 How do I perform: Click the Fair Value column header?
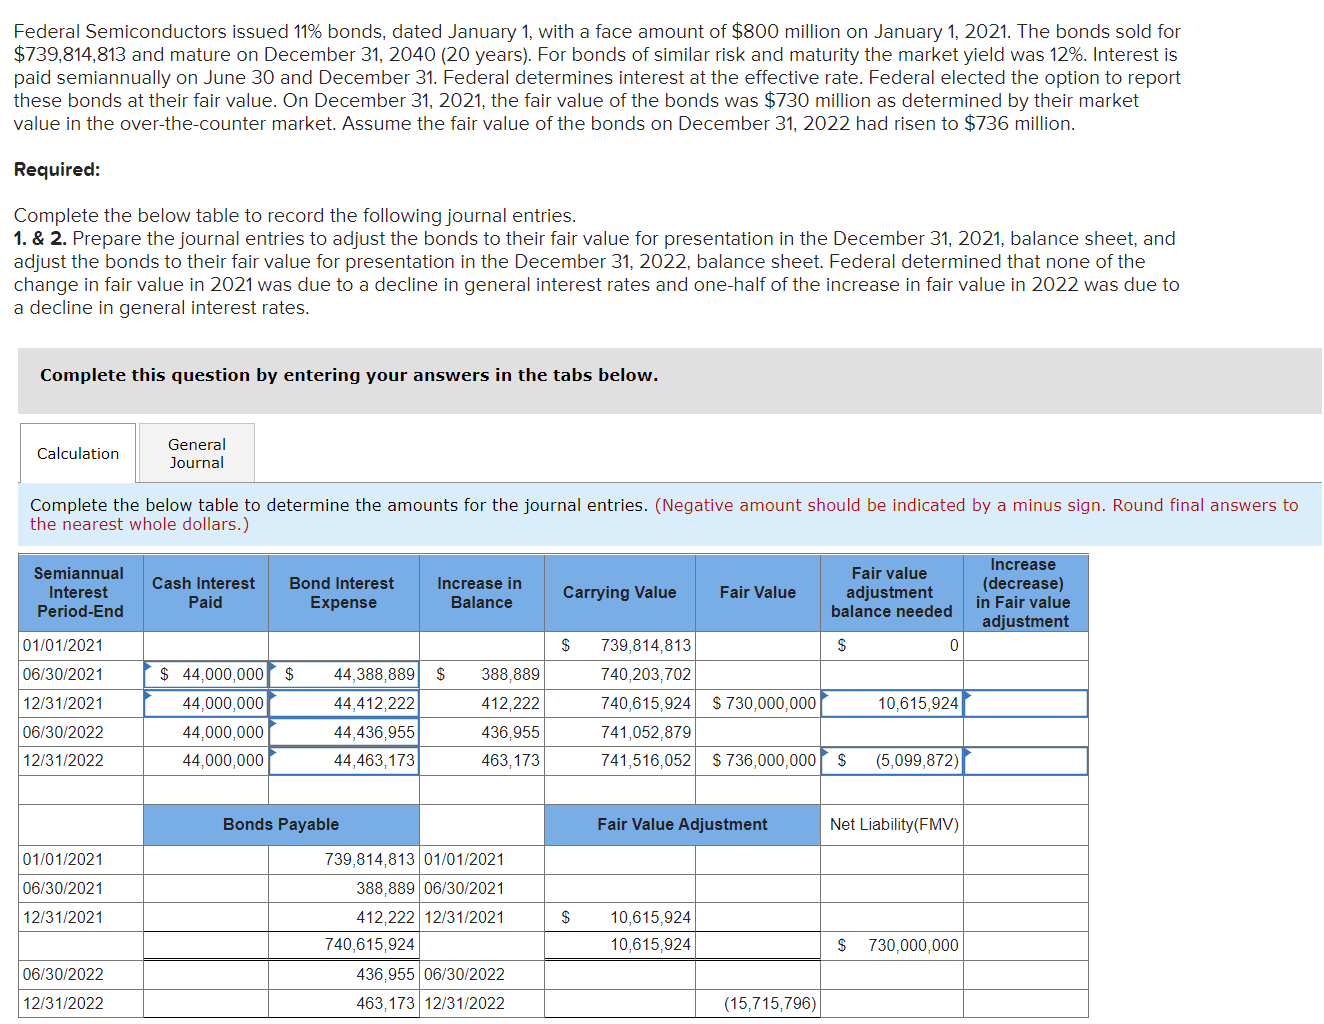coord(758,593)
